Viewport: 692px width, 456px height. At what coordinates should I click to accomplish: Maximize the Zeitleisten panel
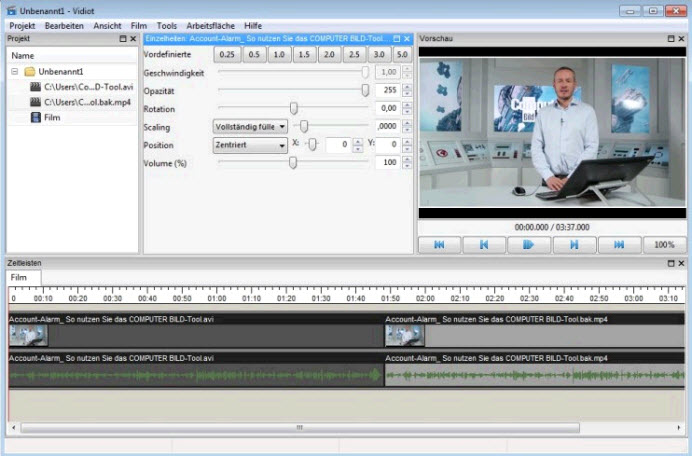(x=671, y=263)
